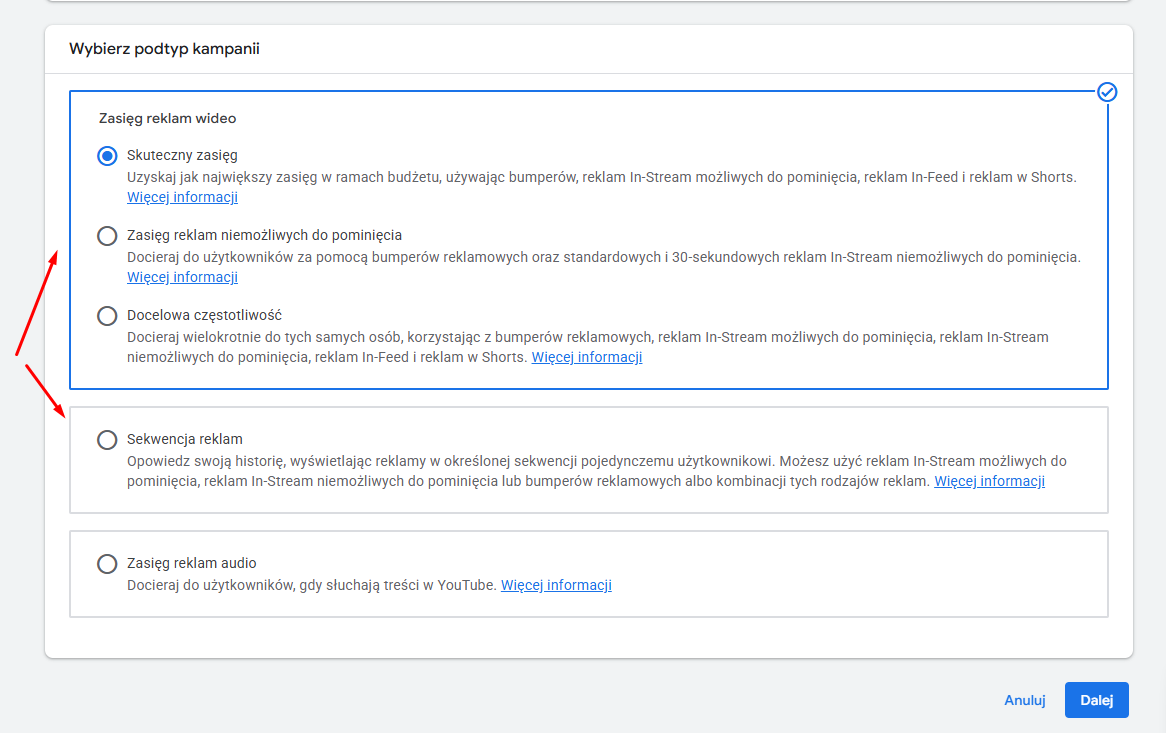Click the Anuluj button
The height and width of the screenshot is (733, 1166).
point(1024,700)
